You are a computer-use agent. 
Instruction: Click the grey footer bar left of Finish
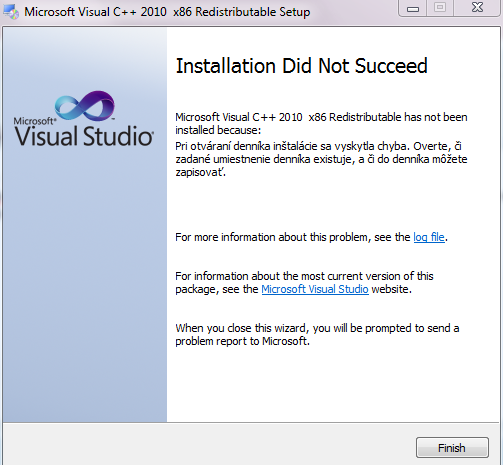208,445
